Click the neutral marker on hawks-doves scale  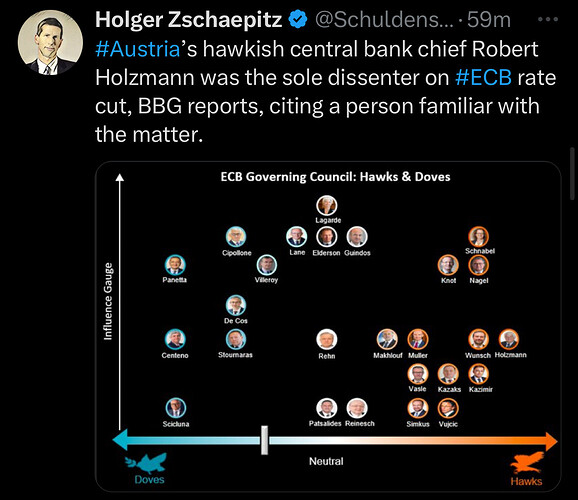(x=264, y=440)
